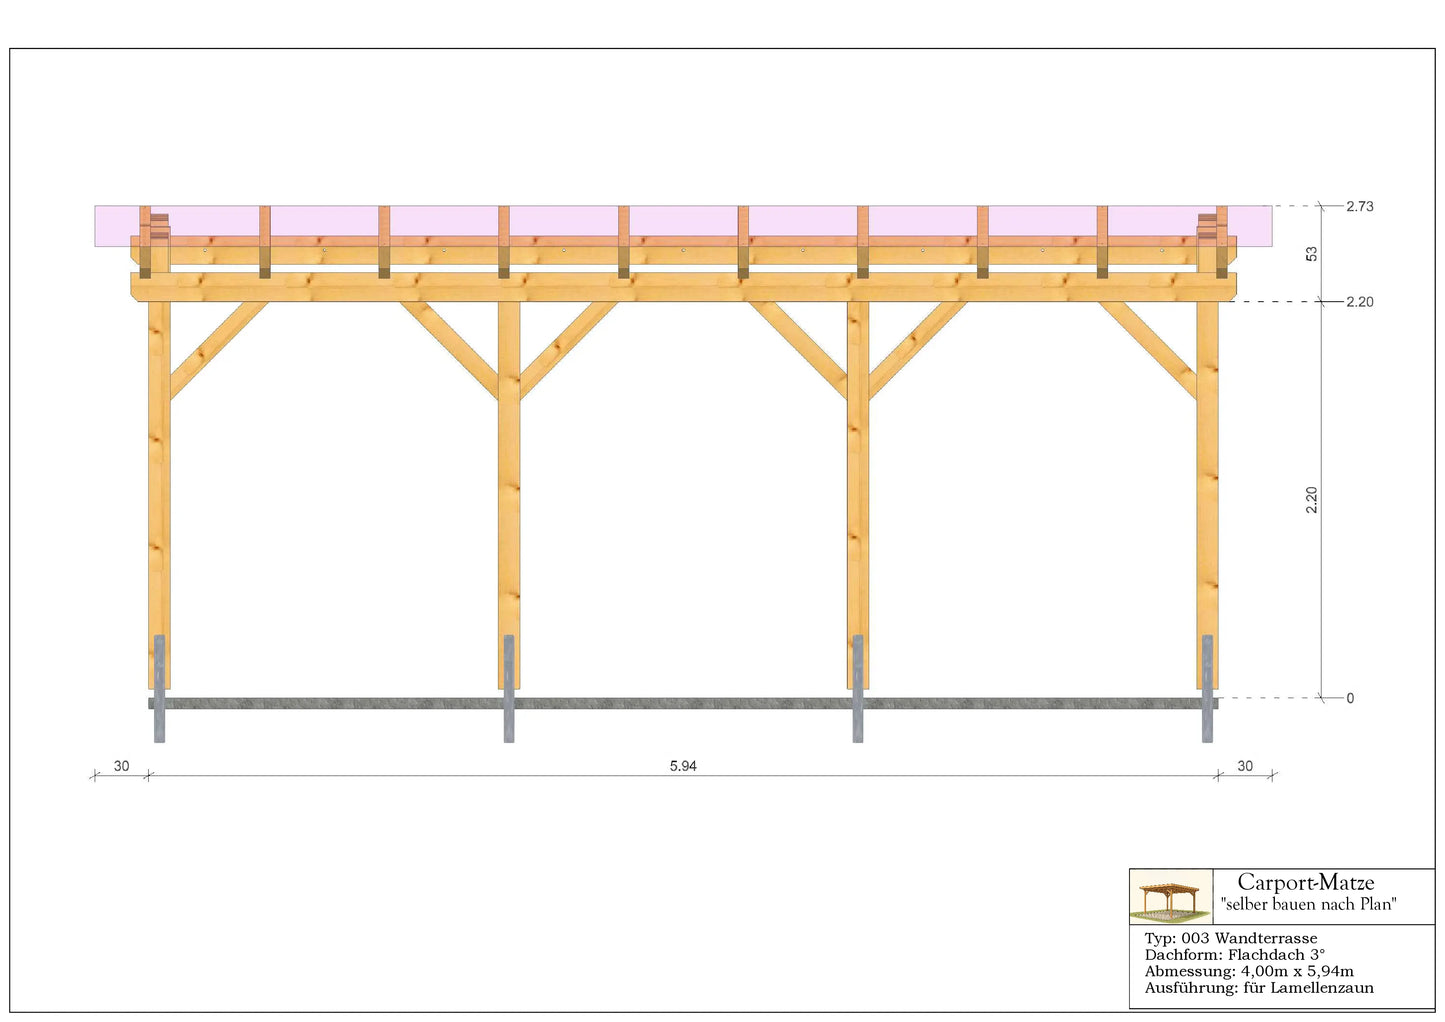Viewport: 1445px width, 1022px height.
Task: Click the 0 ground level label
Action: pyautogui.click(x=1350, y=698)
